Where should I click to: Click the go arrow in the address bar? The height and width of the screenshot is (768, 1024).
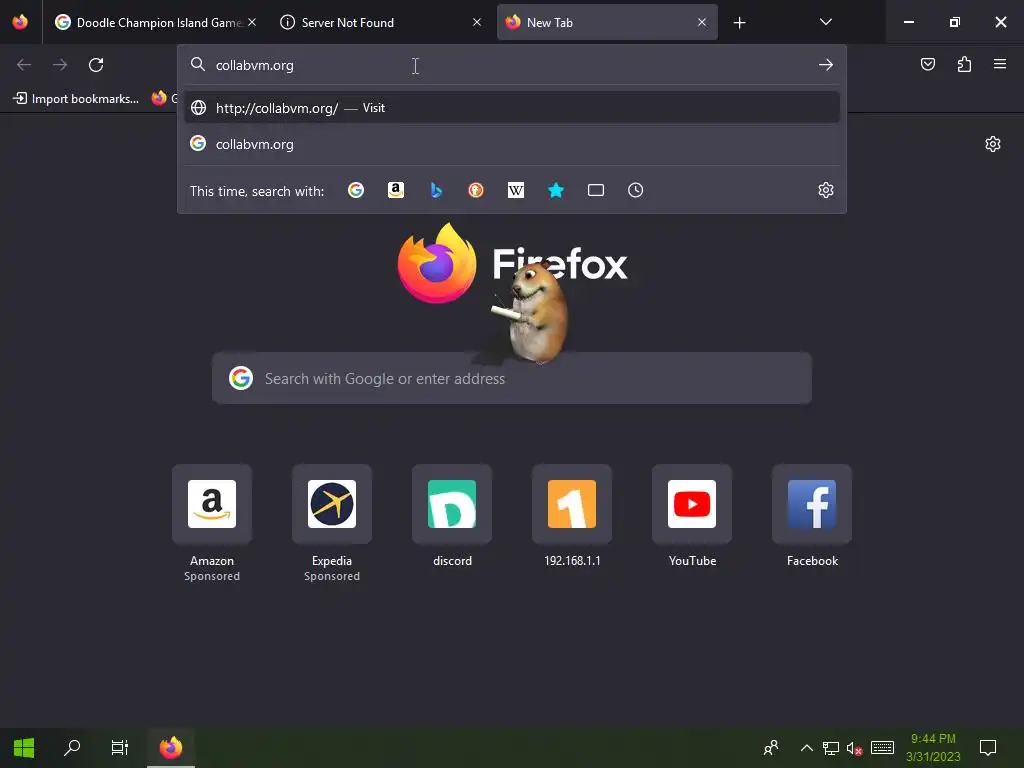[825, 65]
